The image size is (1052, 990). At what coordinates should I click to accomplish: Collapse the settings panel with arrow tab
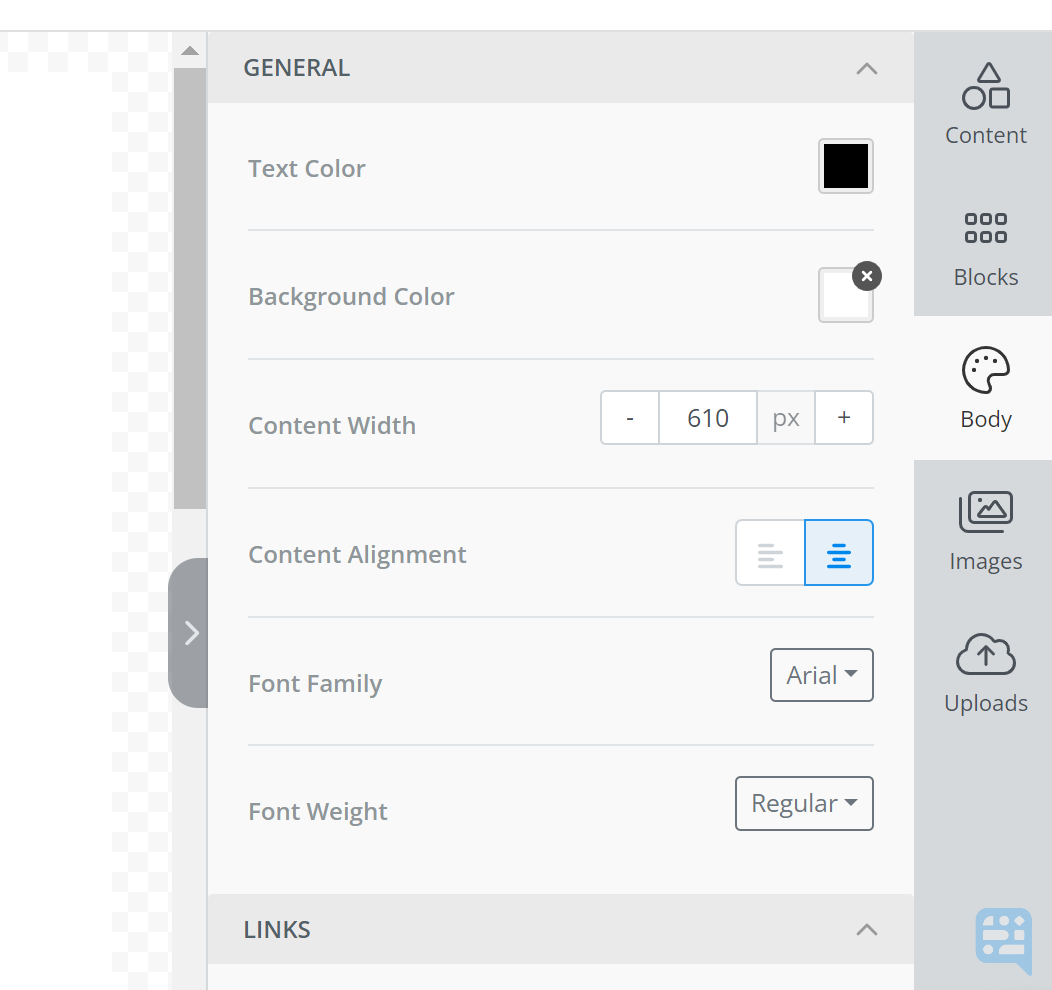click(190, 632)
